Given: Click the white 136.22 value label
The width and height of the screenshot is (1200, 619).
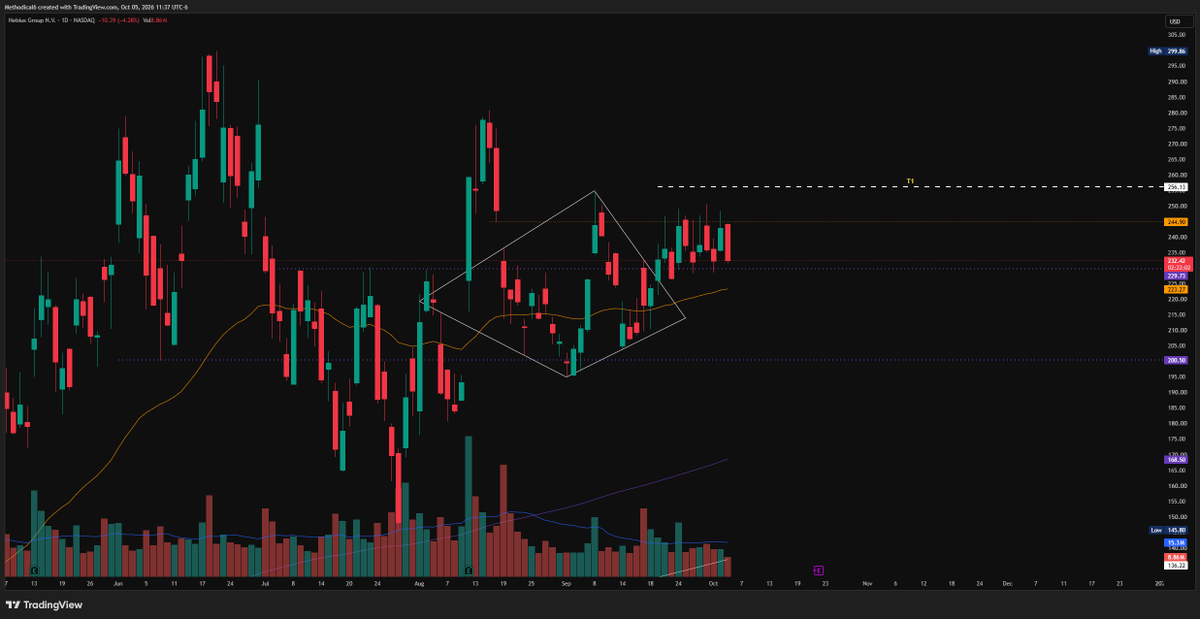Looking at the screenshot, I should click(1176, 565).
